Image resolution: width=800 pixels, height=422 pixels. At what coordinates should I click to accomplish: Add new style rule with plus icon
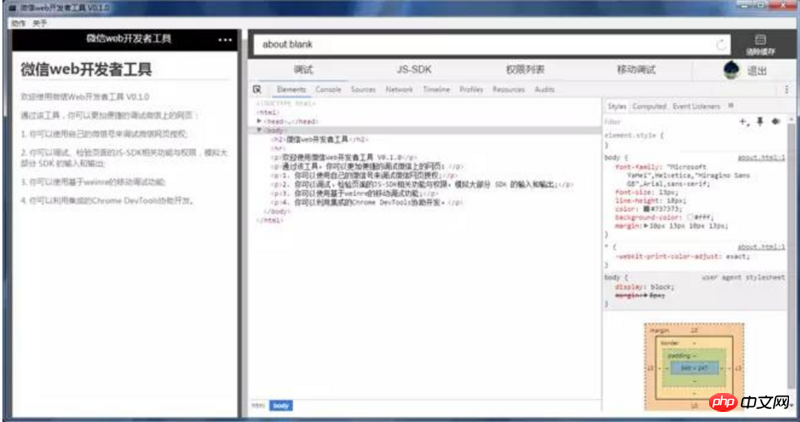pos(744,121)
